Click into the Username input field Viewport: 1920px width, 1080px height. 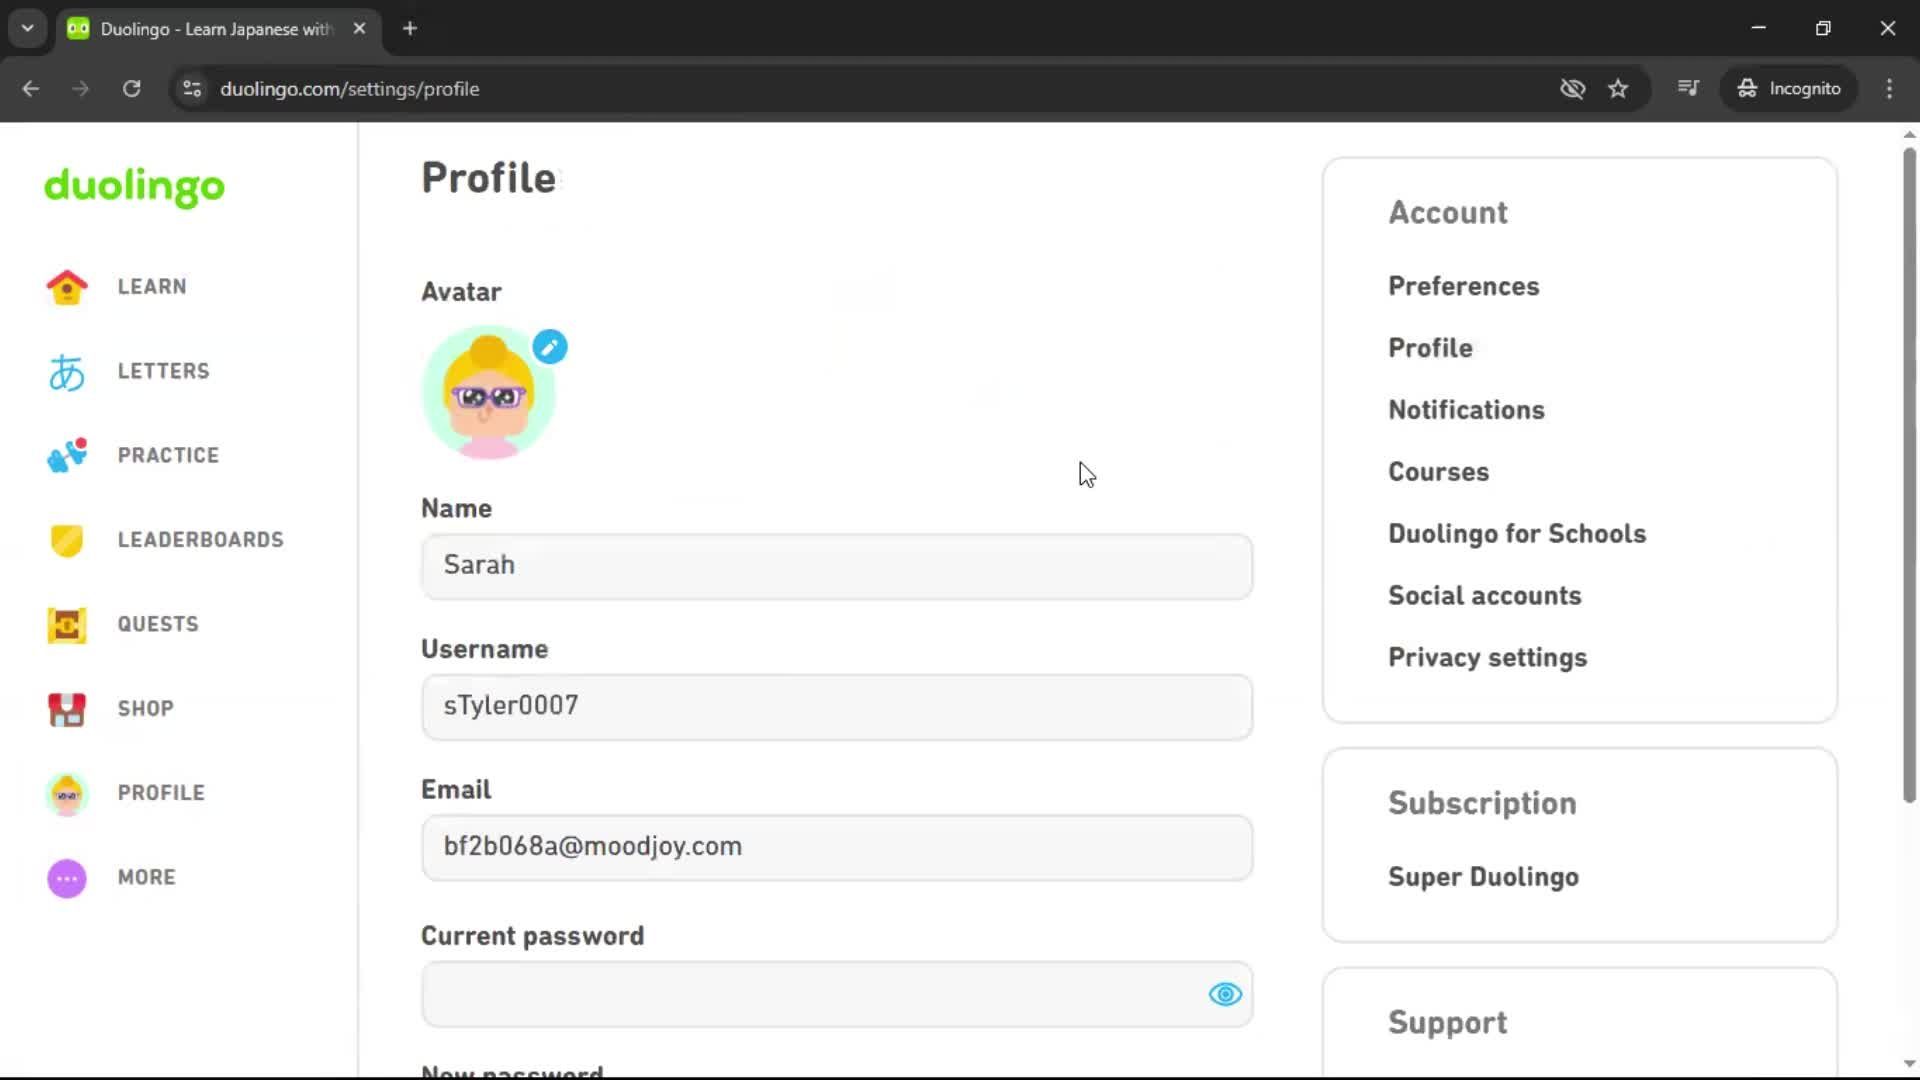(x=836, y=707)
